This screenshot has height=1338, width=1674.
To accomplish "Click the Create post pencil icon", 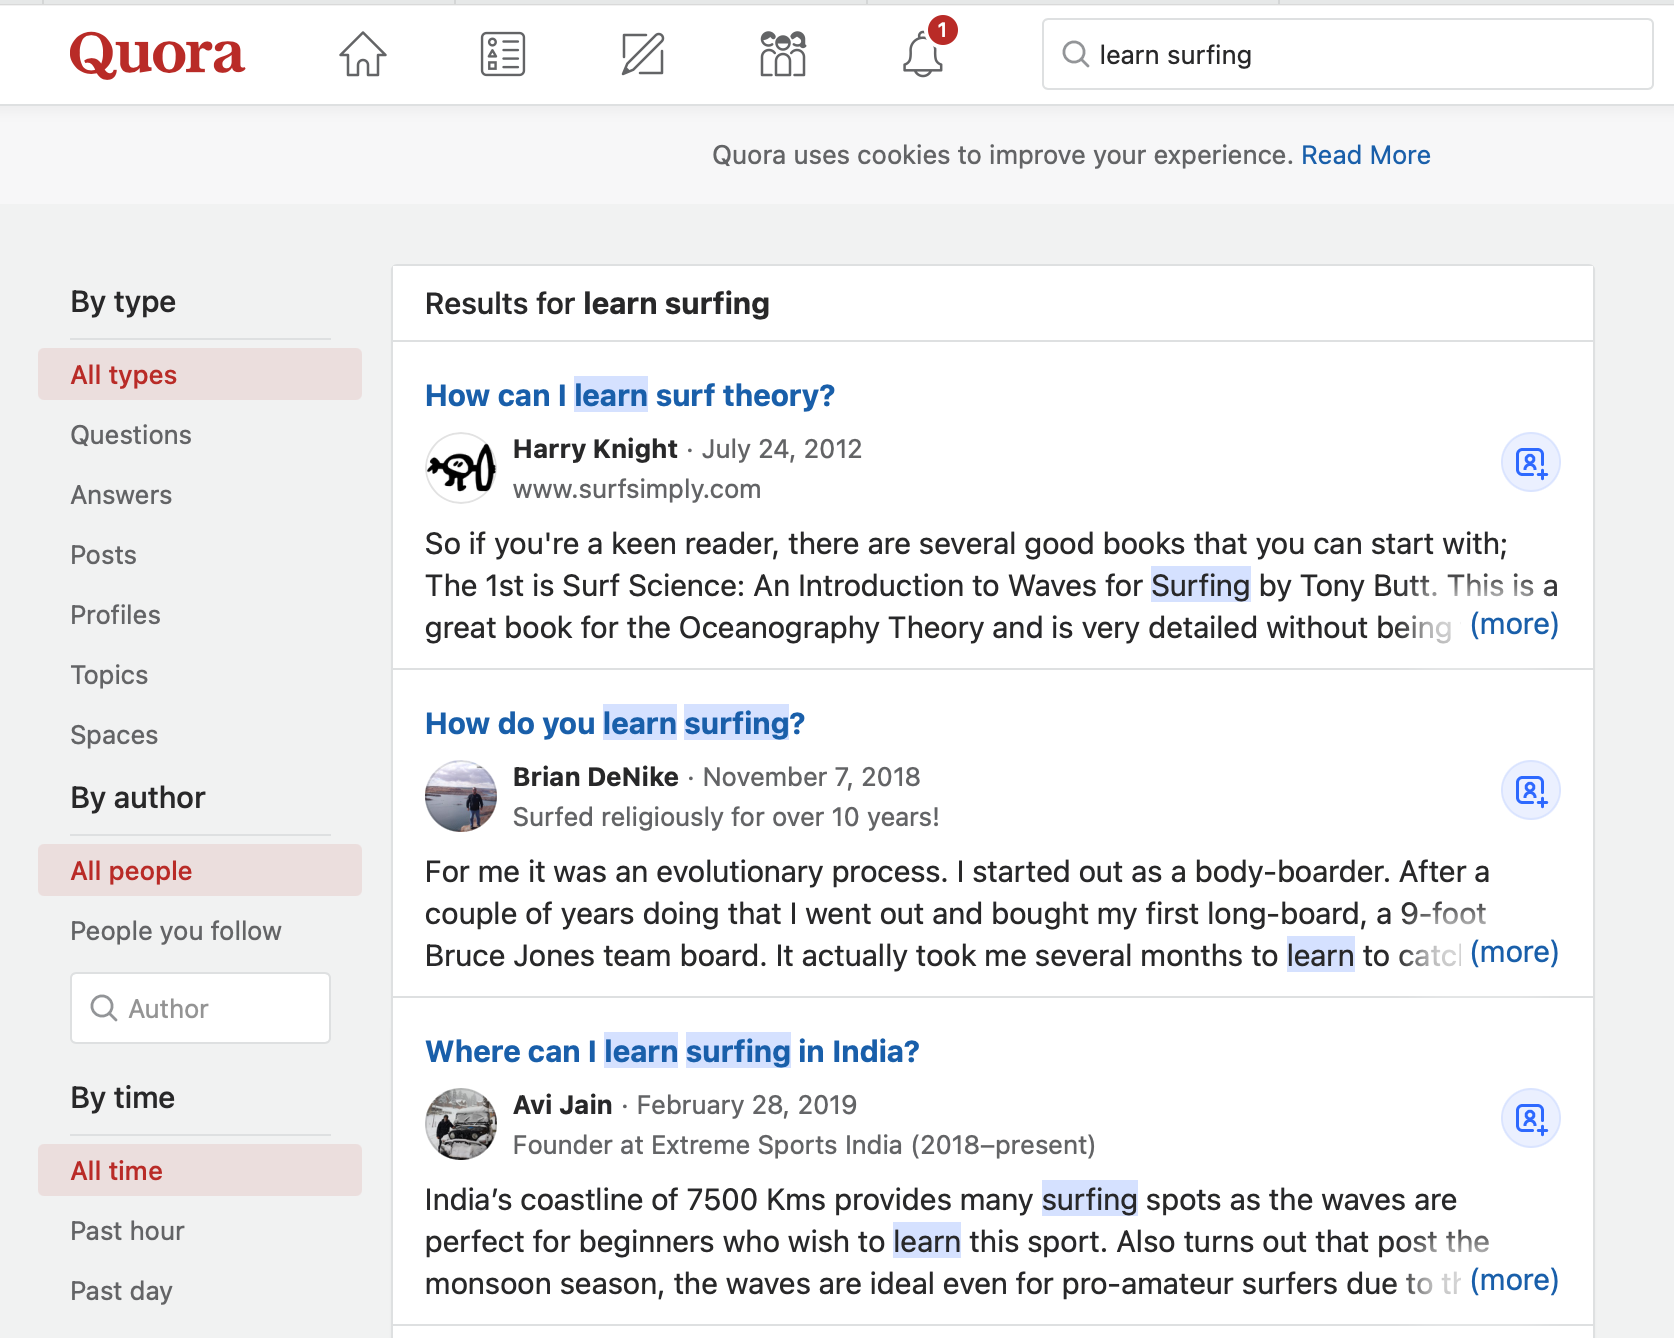I will [x=642, y=54].
